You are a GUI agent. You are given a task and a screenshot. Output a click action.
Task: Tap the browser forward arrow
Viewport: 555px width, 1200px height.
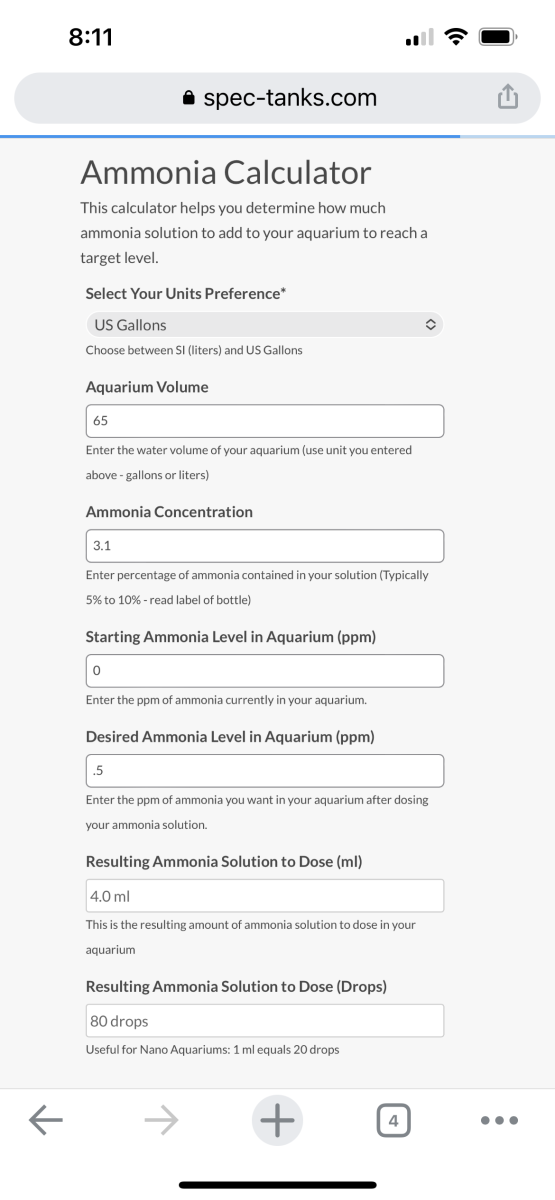coord(161,1122)
